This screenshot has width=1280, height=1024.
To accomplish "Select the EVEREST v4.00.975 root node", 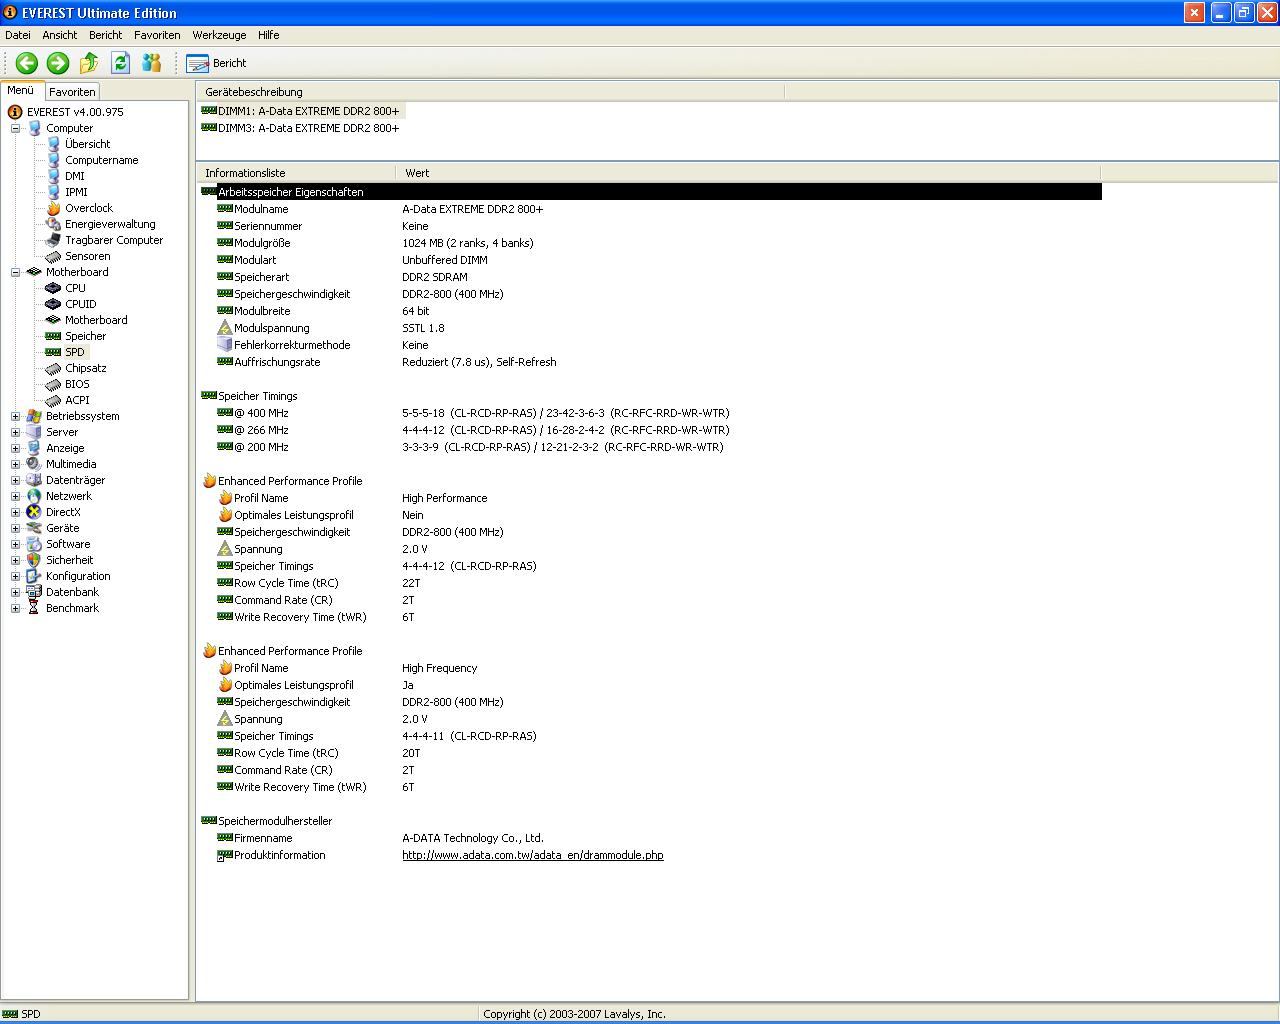I will click(75, 112).
